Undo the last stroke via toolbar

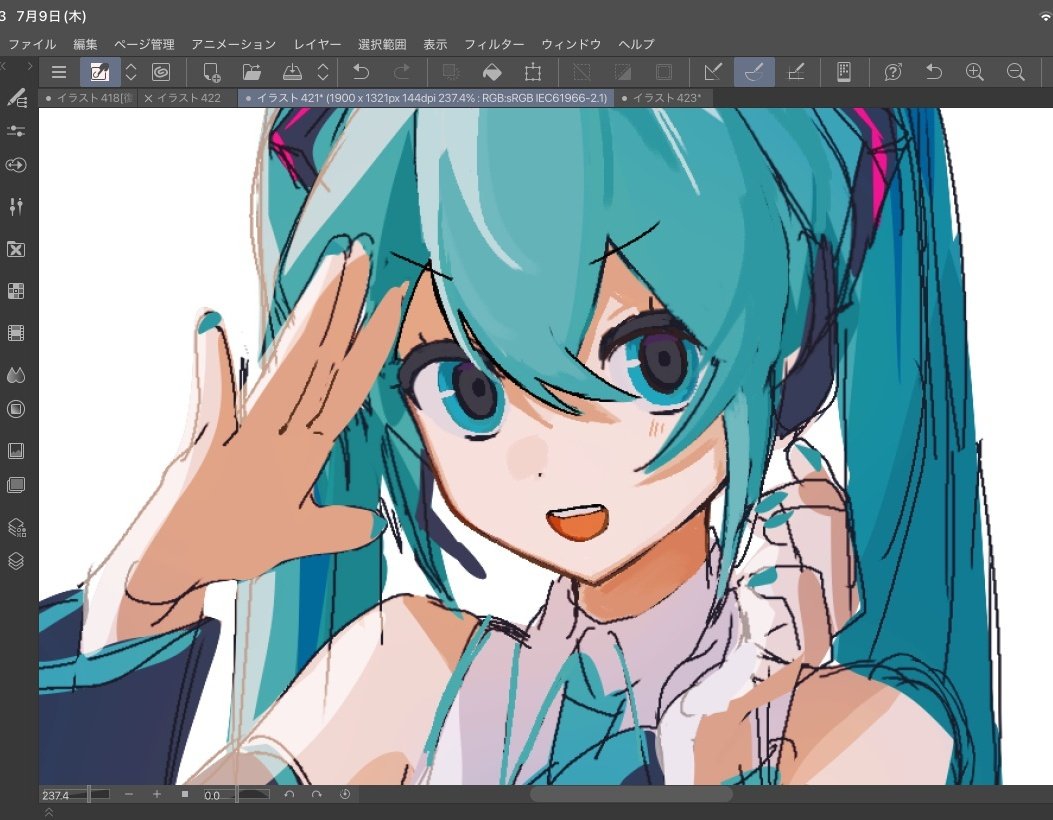point(361,72)
